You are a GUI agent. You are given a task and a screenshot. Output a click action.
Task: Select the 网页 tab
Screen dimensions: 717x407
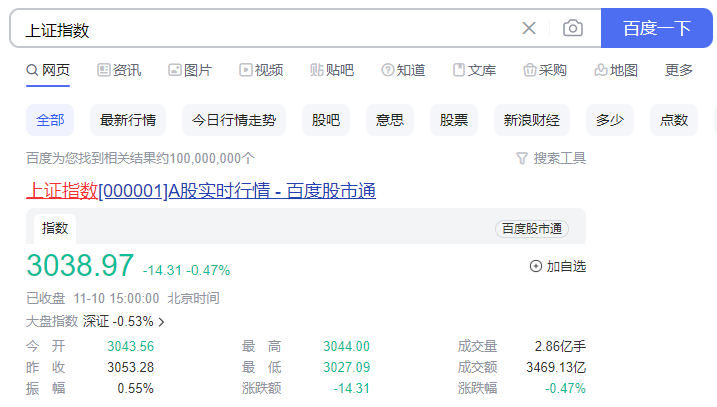(48, 70)
